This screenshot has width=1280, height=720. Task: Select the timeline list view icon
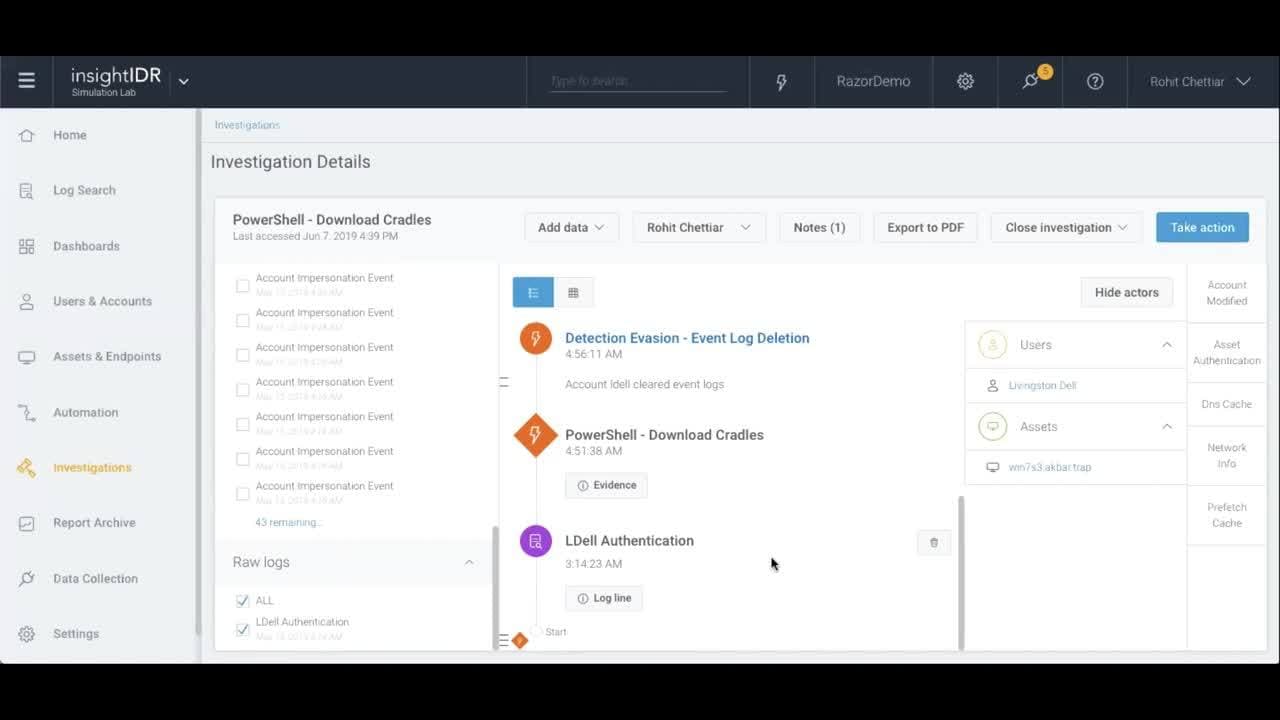[533, 292]
